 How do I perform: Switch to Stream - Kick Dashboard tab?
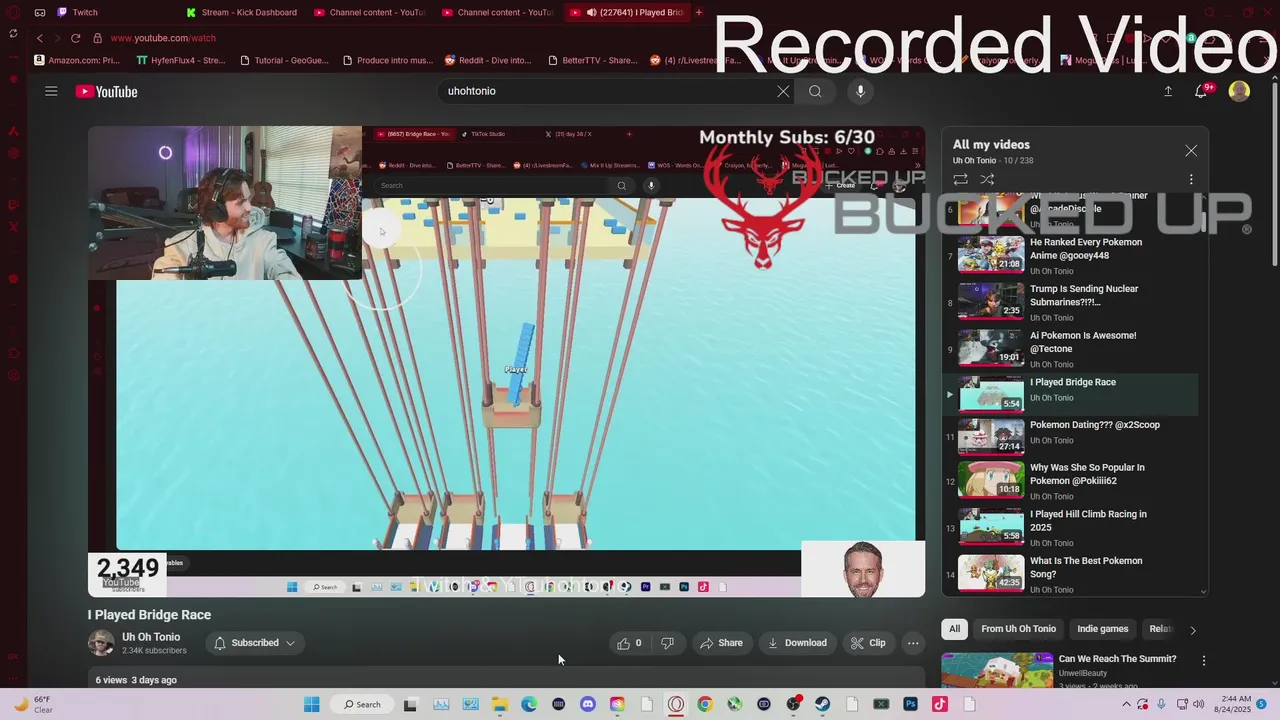tap(243, 12)
